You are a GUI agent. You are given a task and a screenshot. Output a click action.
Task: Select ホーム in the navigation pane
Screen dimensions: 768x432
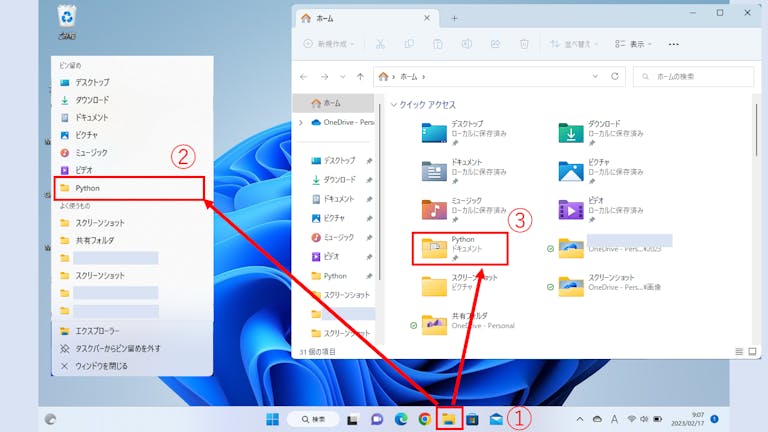click(x=334, y=103)
